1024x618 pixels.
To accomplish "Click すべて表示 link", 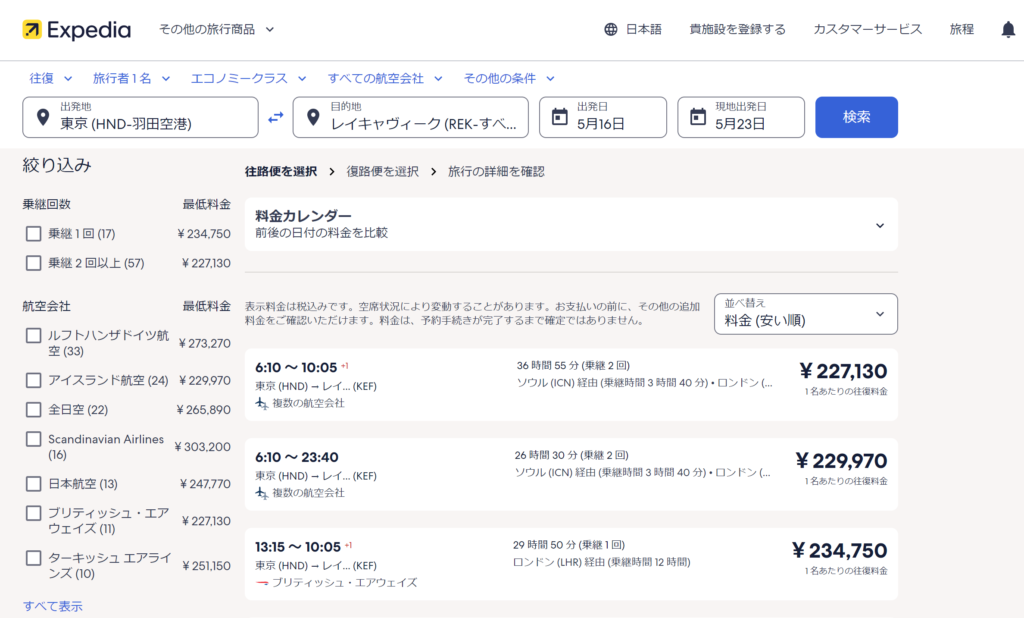I will pyautogui.click(x=53, y=606).
